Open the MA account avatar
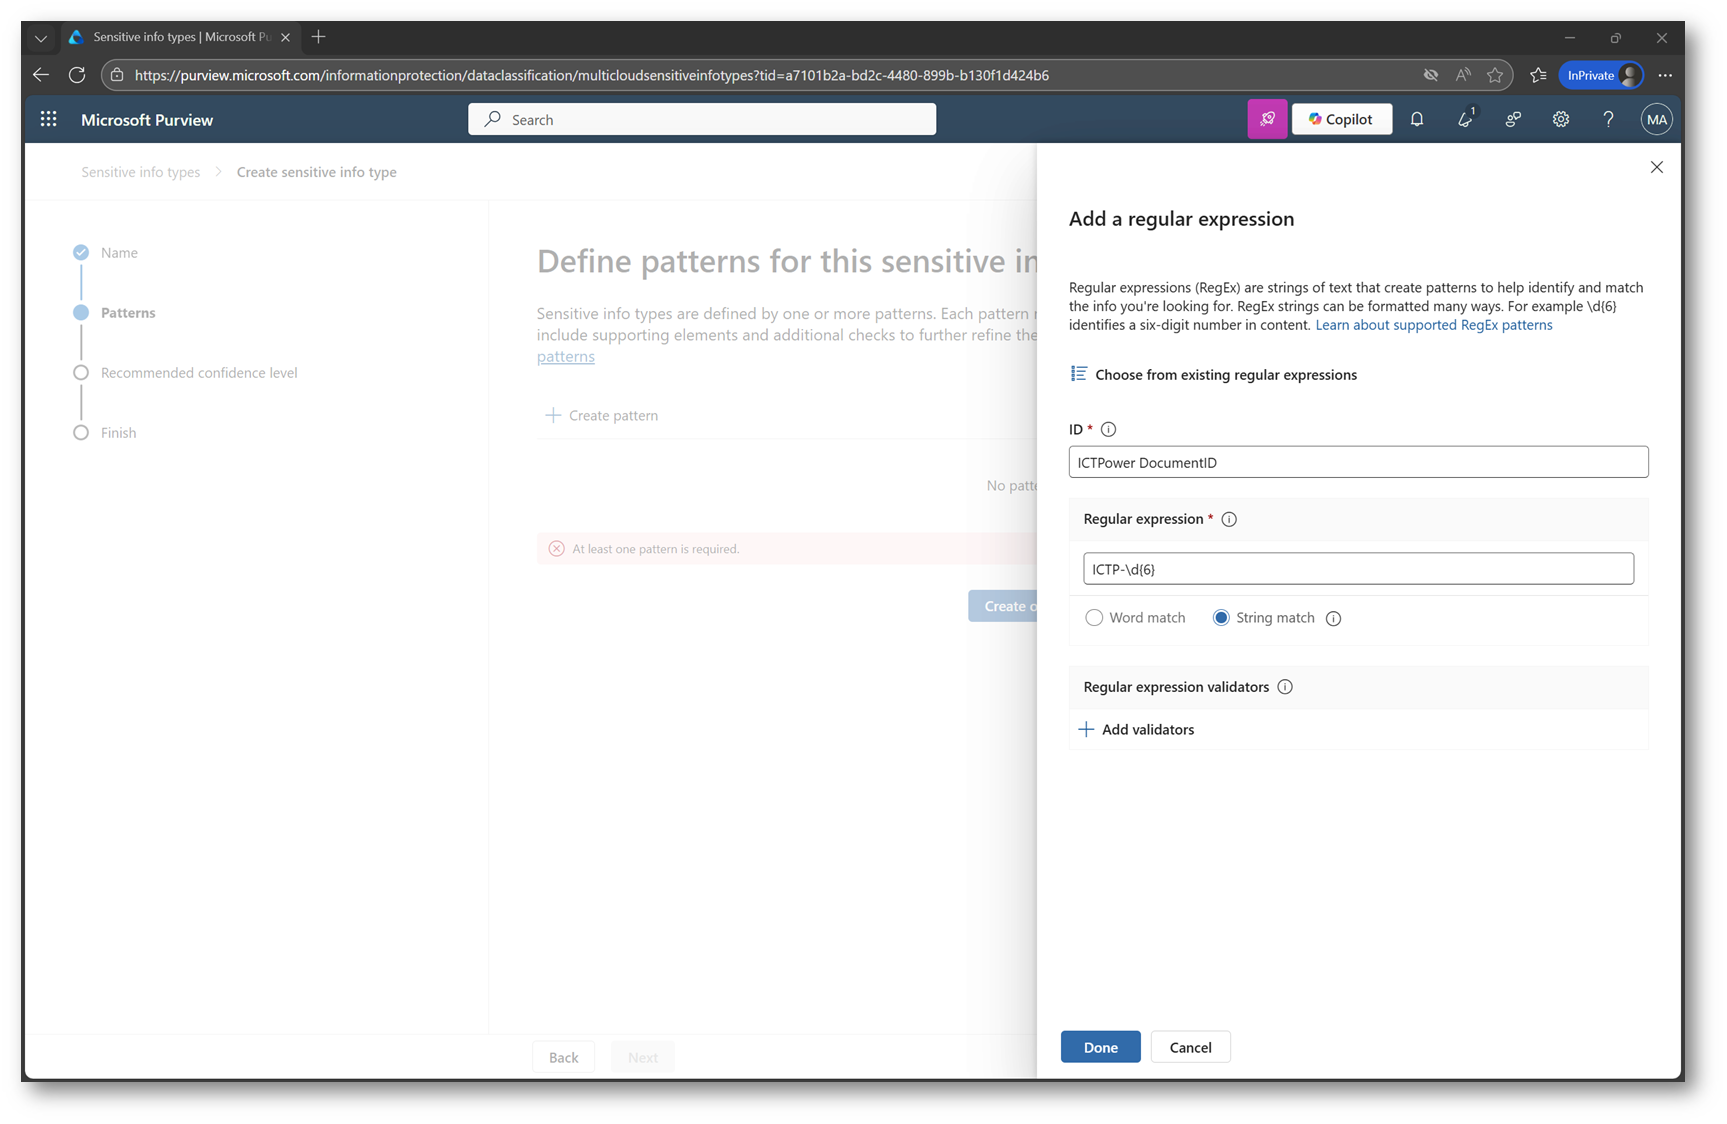Viewport: 1727px width, 1124px height. pyautogui.click(x=1656, y=119)
